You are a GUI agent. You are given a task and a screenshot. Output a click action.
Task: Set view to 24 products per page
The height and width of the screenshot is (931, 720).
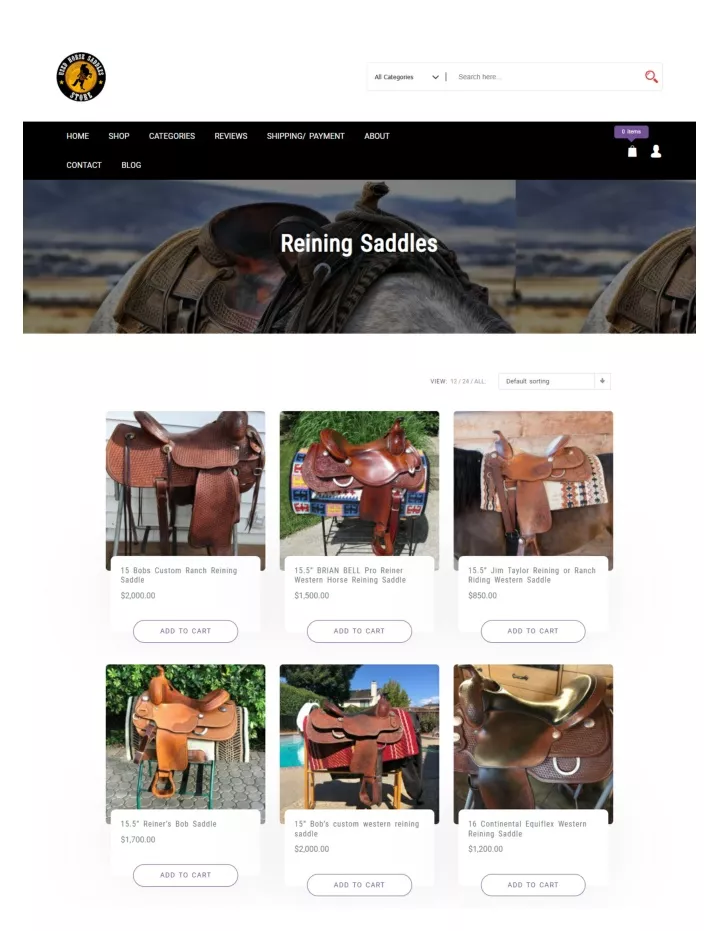tap(466, 382)
